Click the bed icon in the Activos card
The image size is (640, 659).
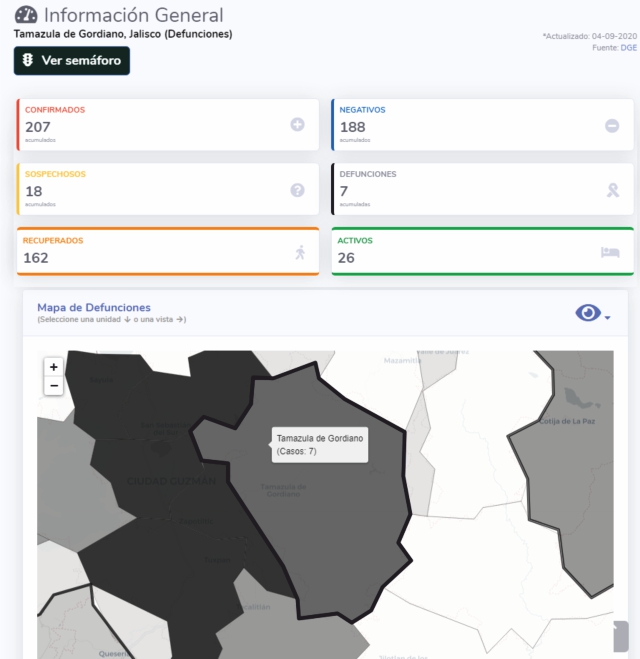[610, 252]
